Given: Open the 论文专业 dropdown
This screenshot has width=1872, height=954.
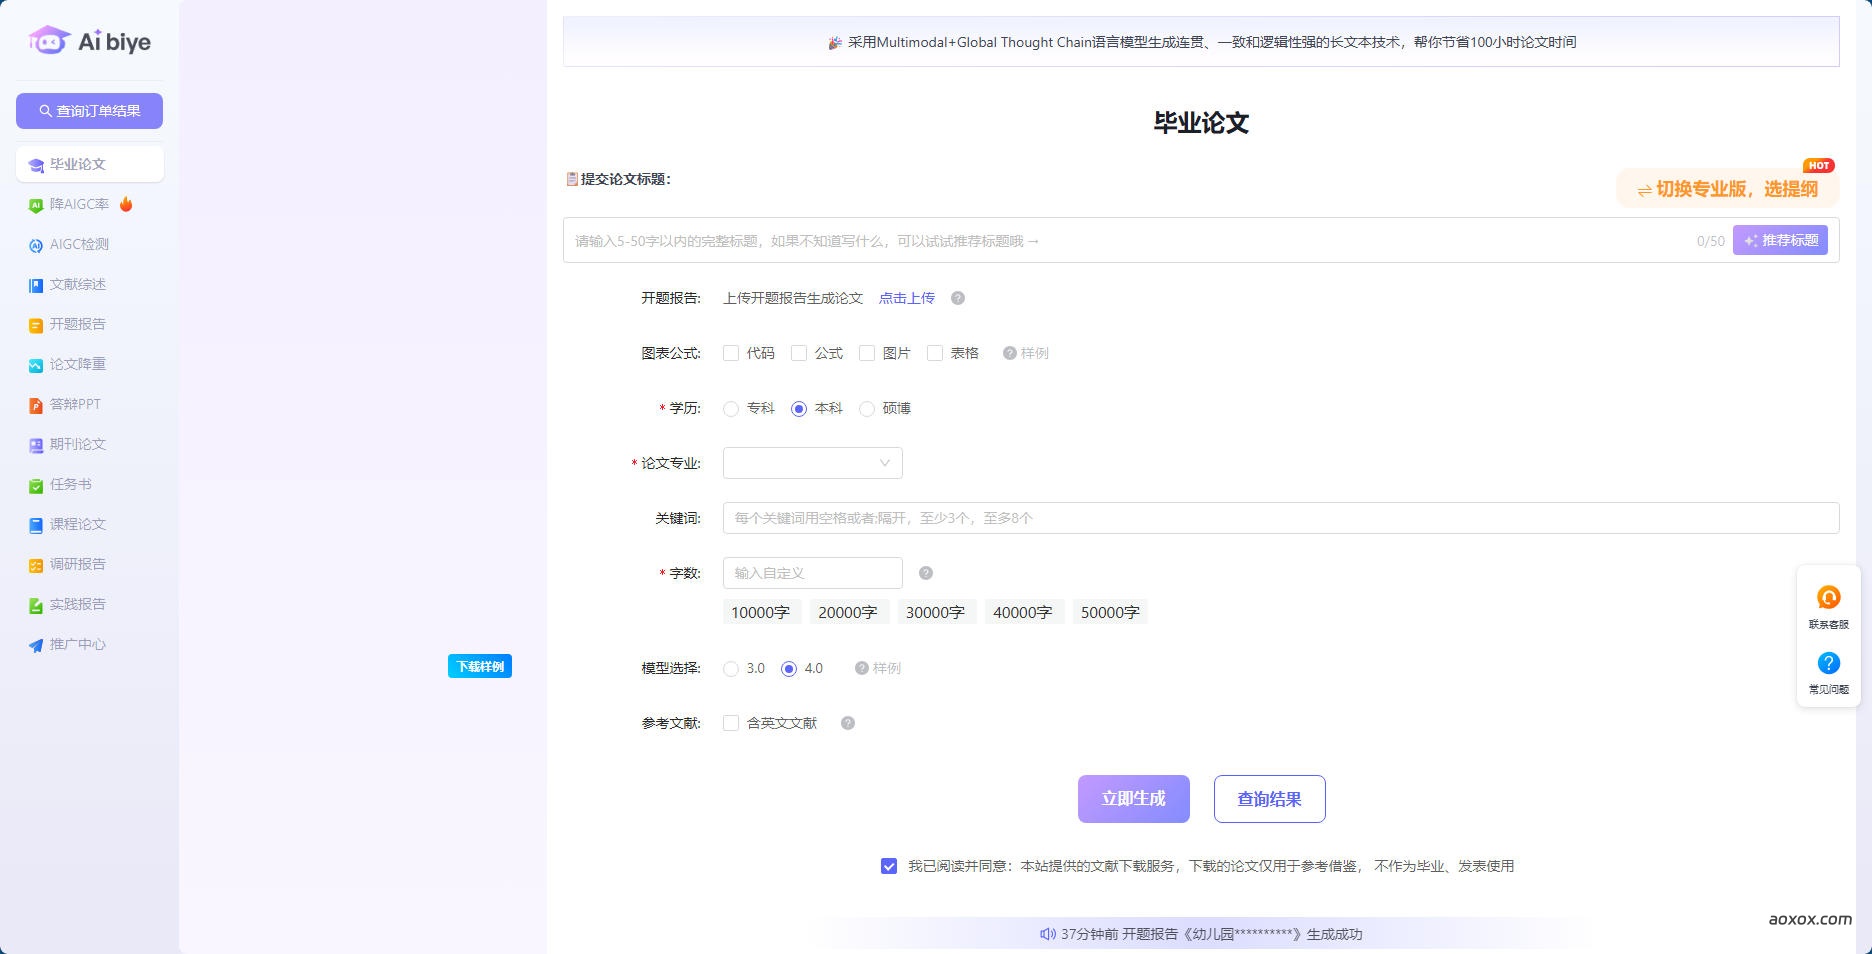Looking at the screenshot, I should click(x=812, y=463).
